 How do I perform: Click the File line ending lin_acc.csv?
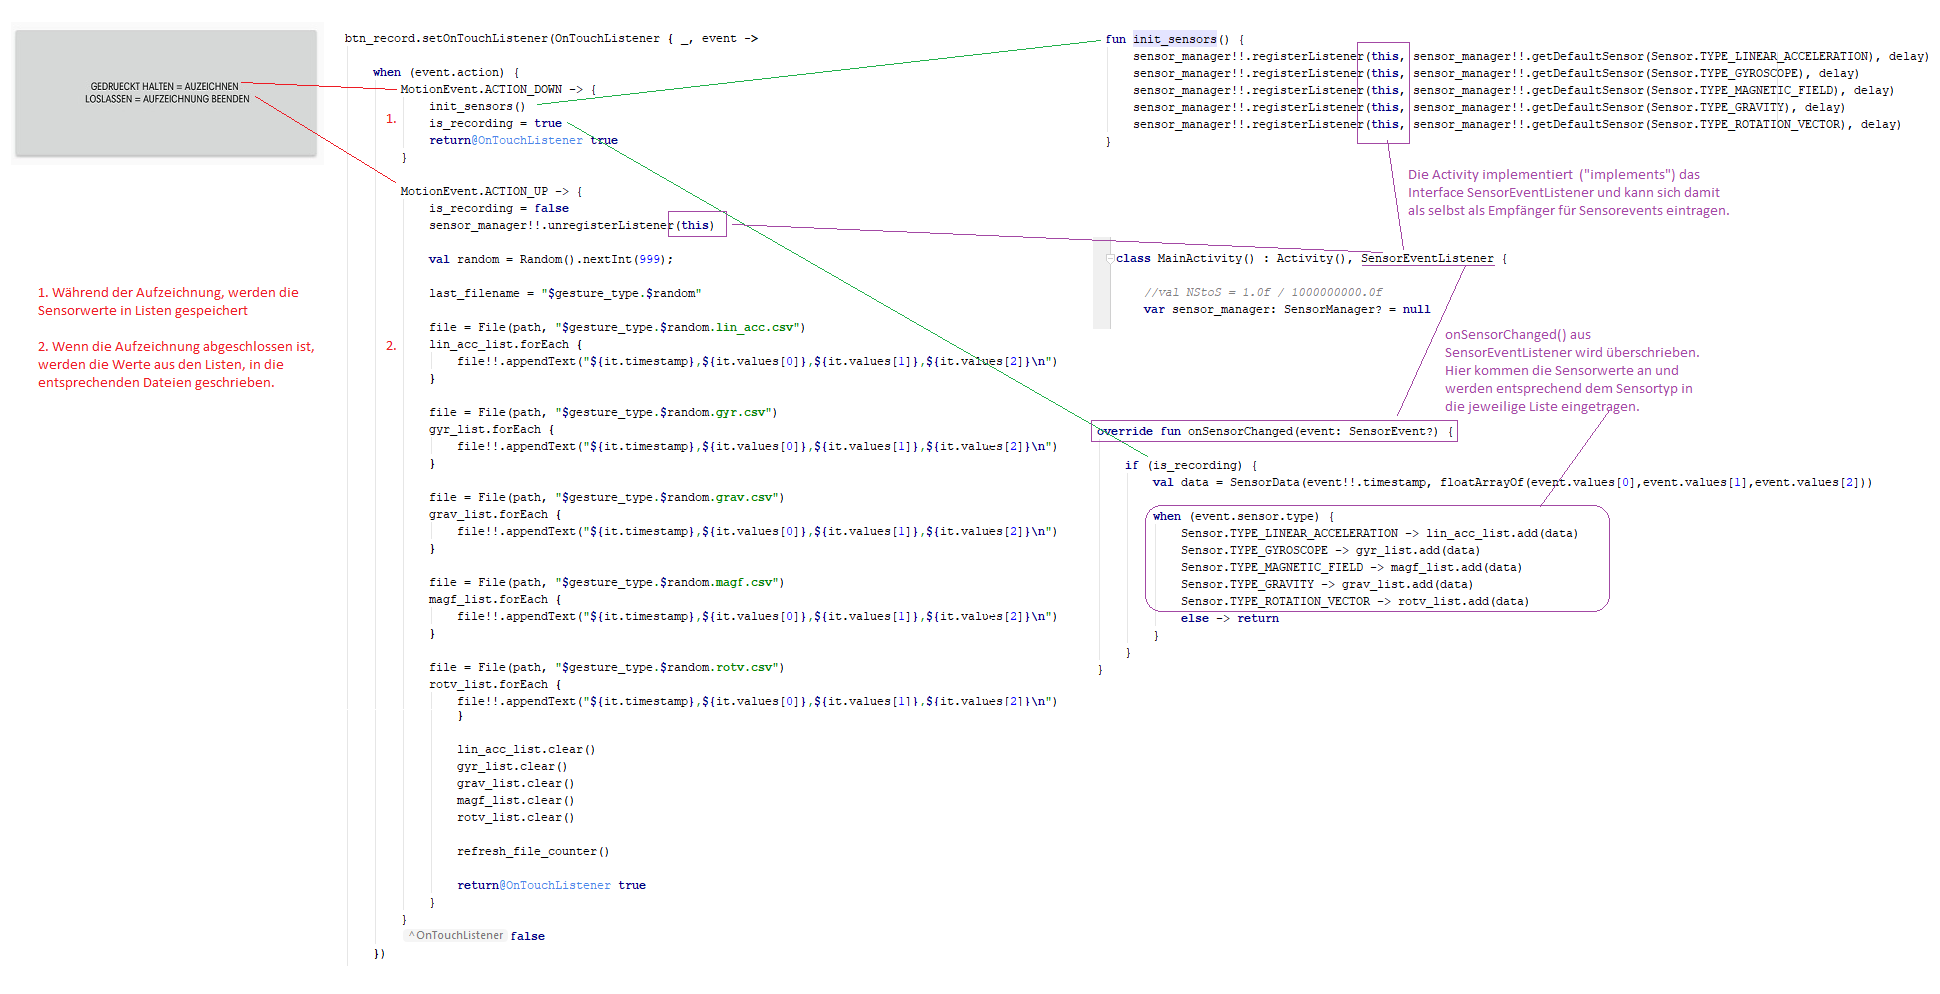[617, 328]
